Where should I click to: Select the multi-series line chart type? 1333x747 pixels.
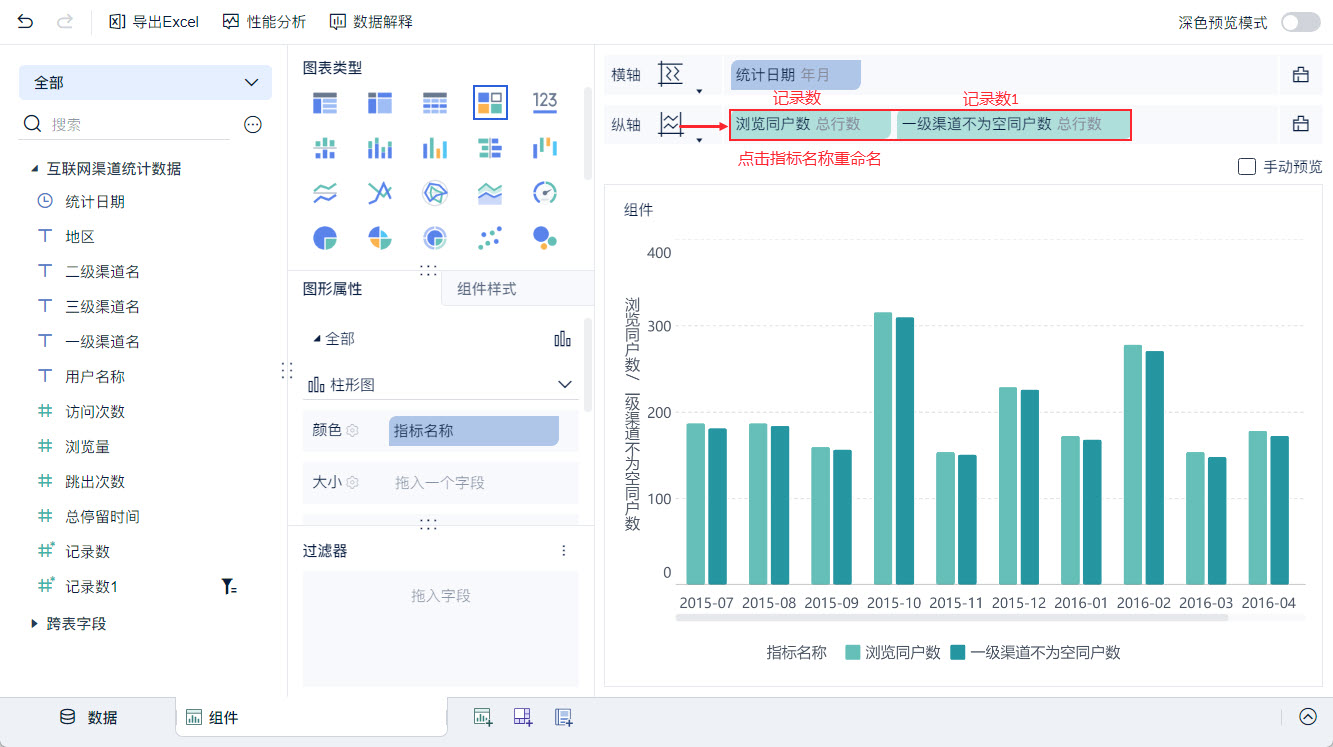point(380,193)
